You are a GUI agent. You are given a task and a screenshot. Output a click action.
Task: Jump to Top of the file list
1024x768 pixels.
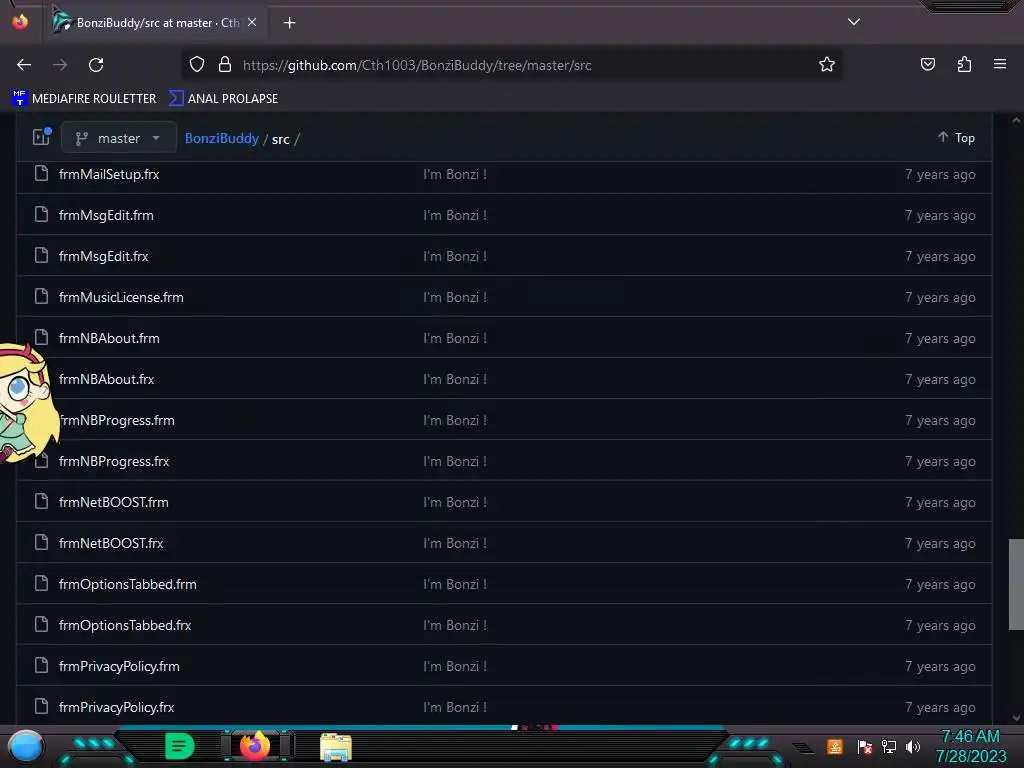(x=956, y=138)
